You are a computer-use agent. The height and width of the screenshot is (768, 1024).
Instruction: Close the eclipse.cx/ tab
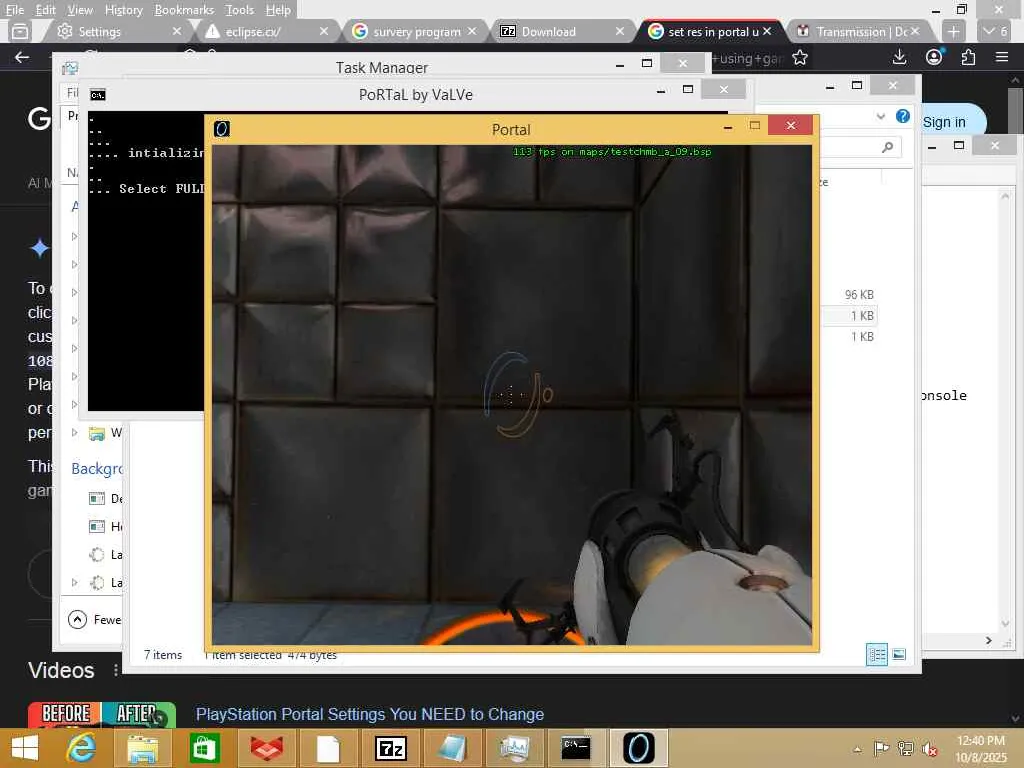(324, 31)
